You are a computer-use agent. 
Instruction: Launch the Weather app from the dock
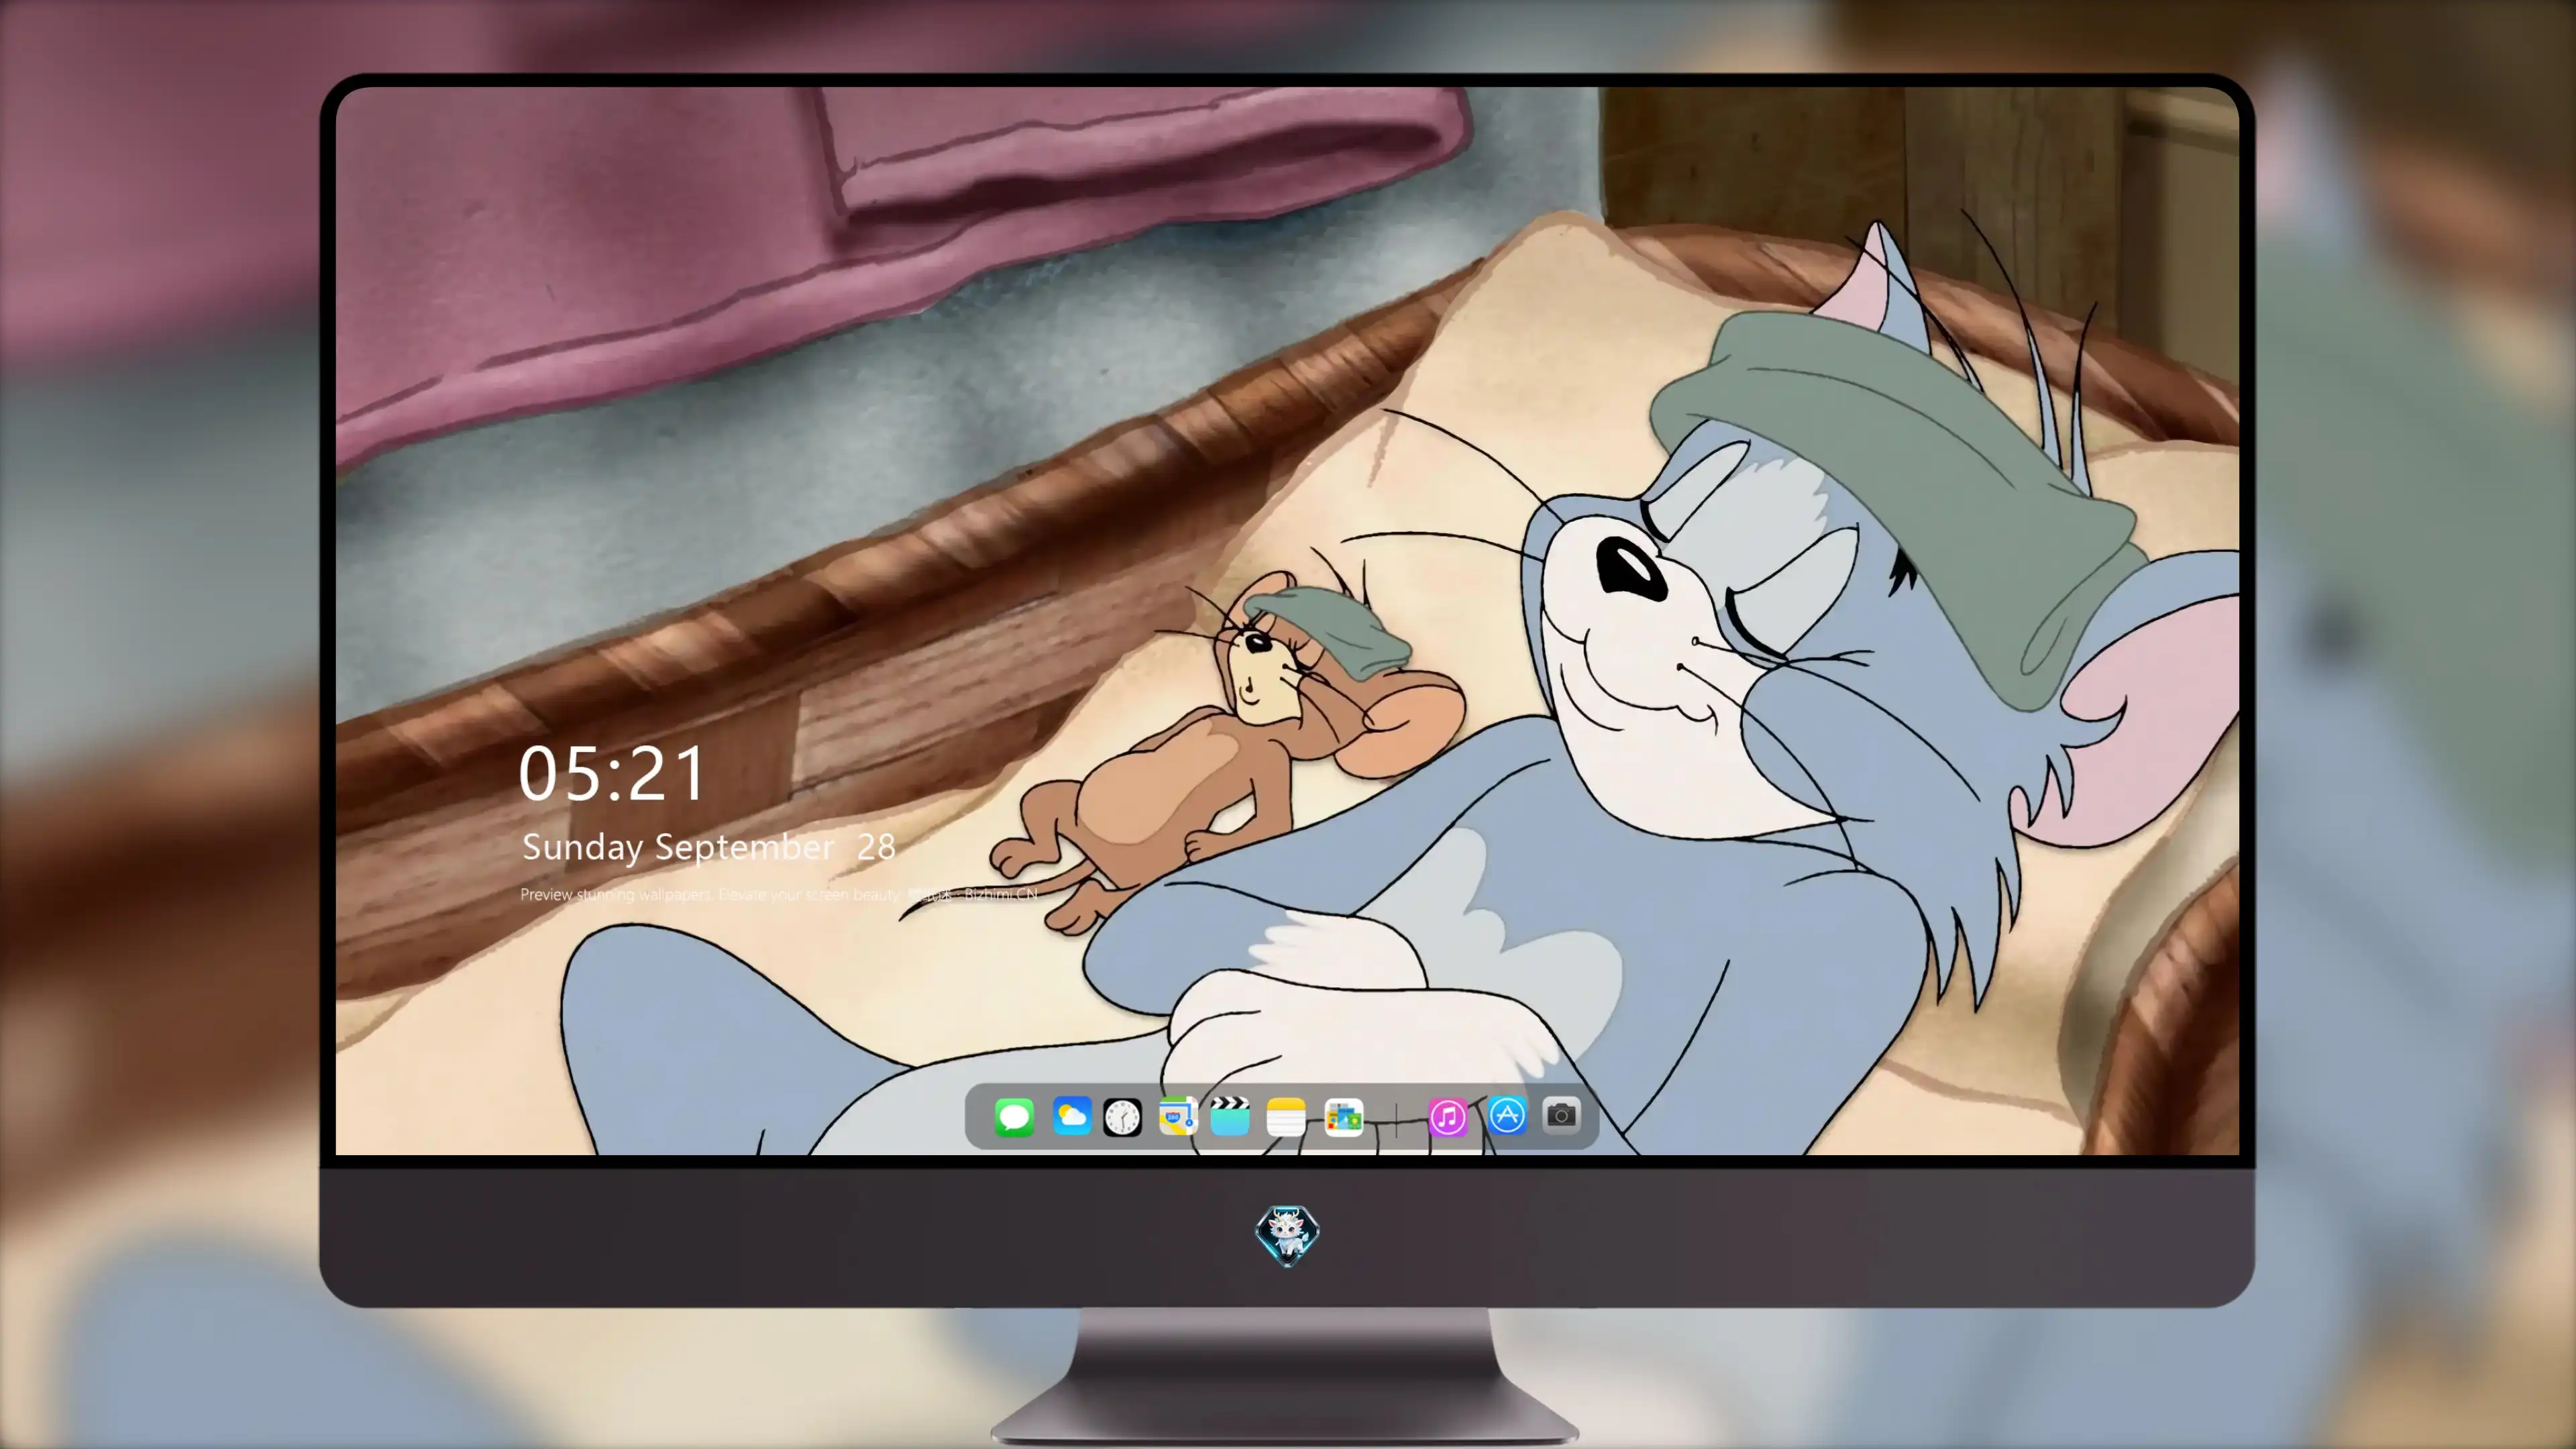[1072, 1116]
